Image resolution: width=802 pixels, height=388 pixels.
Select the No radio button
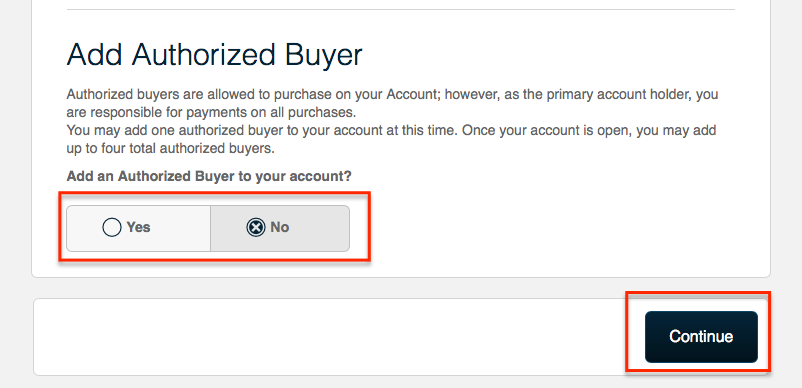(x=280, y=228)
